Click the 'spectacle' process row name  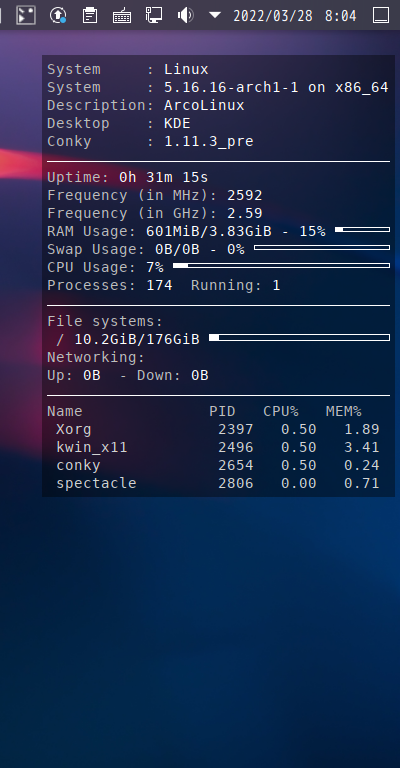click(96, 483)
